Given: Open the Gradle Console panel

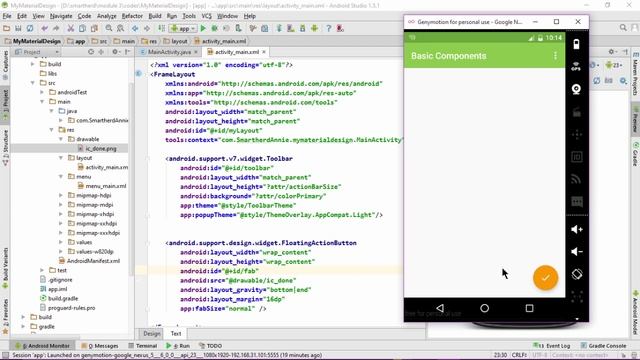Looking at the screenshot, I should (x=603, y=346).
